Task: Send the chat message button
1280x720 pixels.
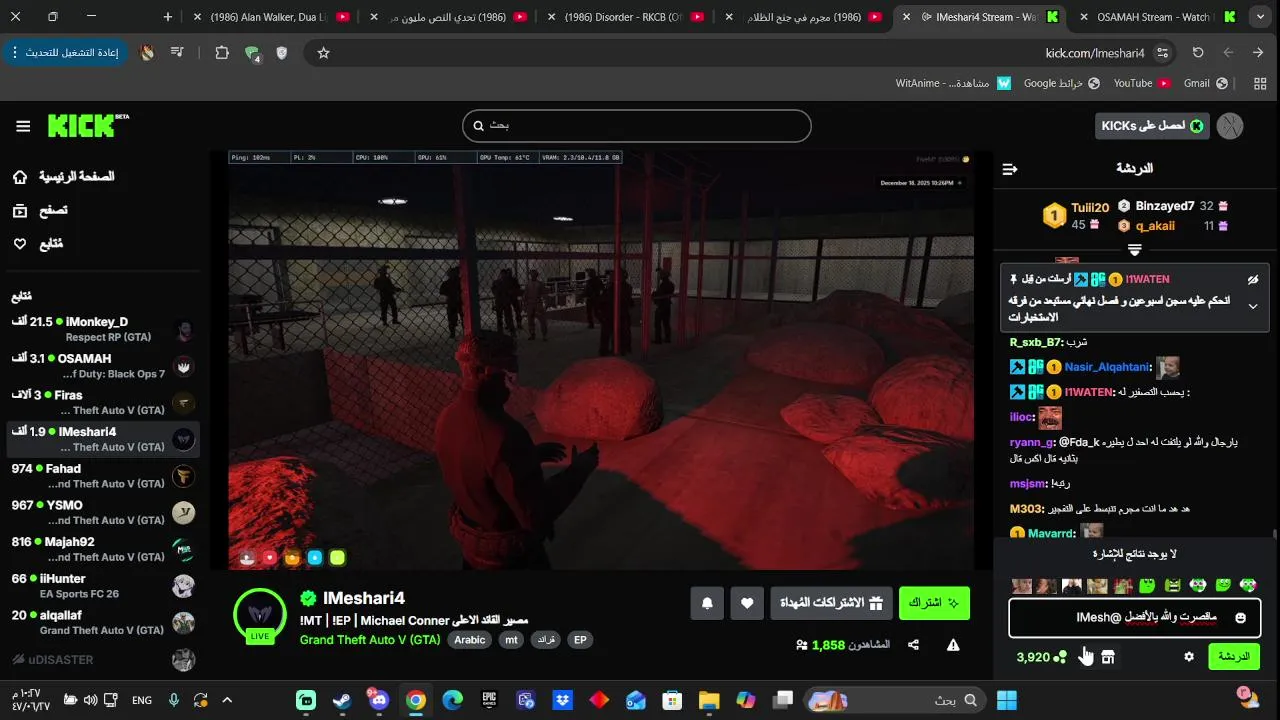Action: (x=1234, y=657)
